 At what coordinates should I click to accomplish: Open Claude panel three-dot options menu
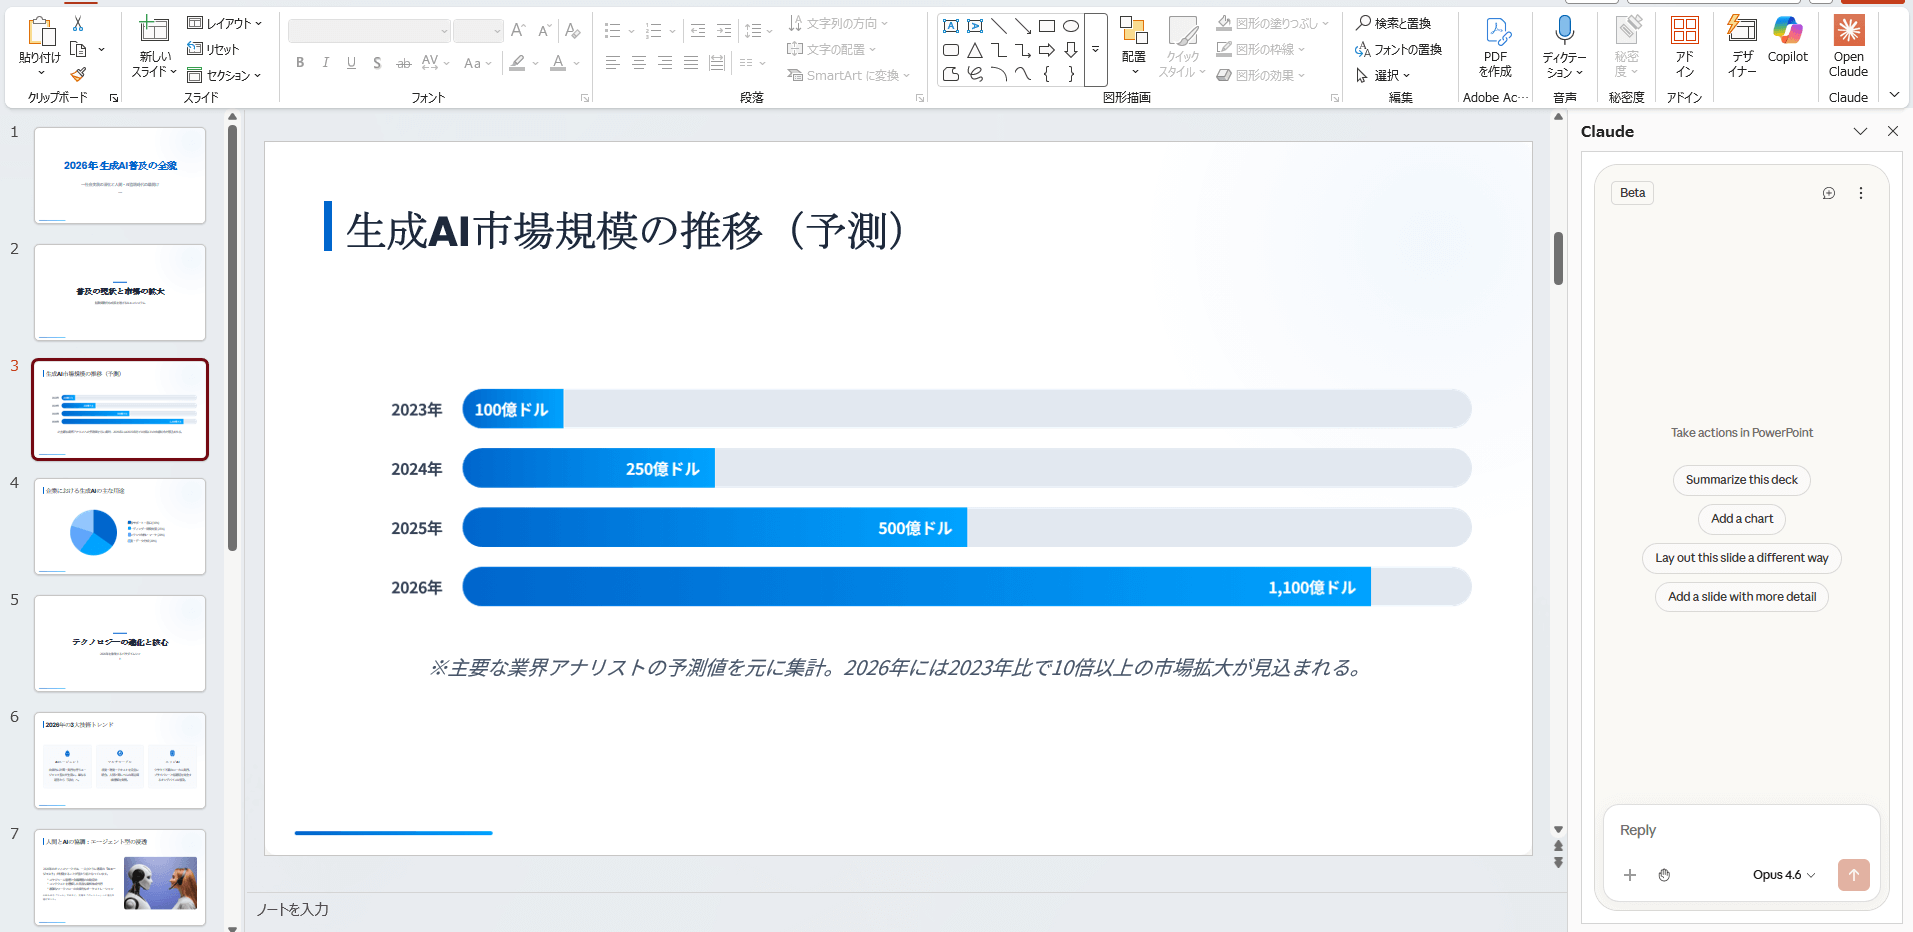click(1860, 193)
